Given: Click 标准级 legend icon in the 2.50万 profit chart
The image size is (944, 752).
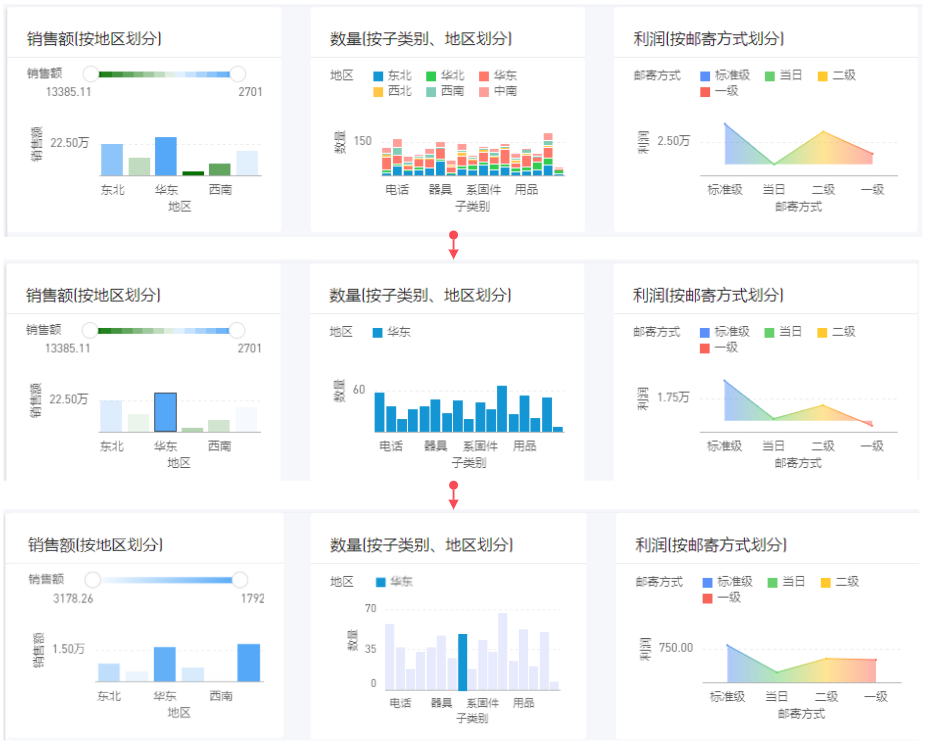Looking at the screenshot, I should point(705,76).
